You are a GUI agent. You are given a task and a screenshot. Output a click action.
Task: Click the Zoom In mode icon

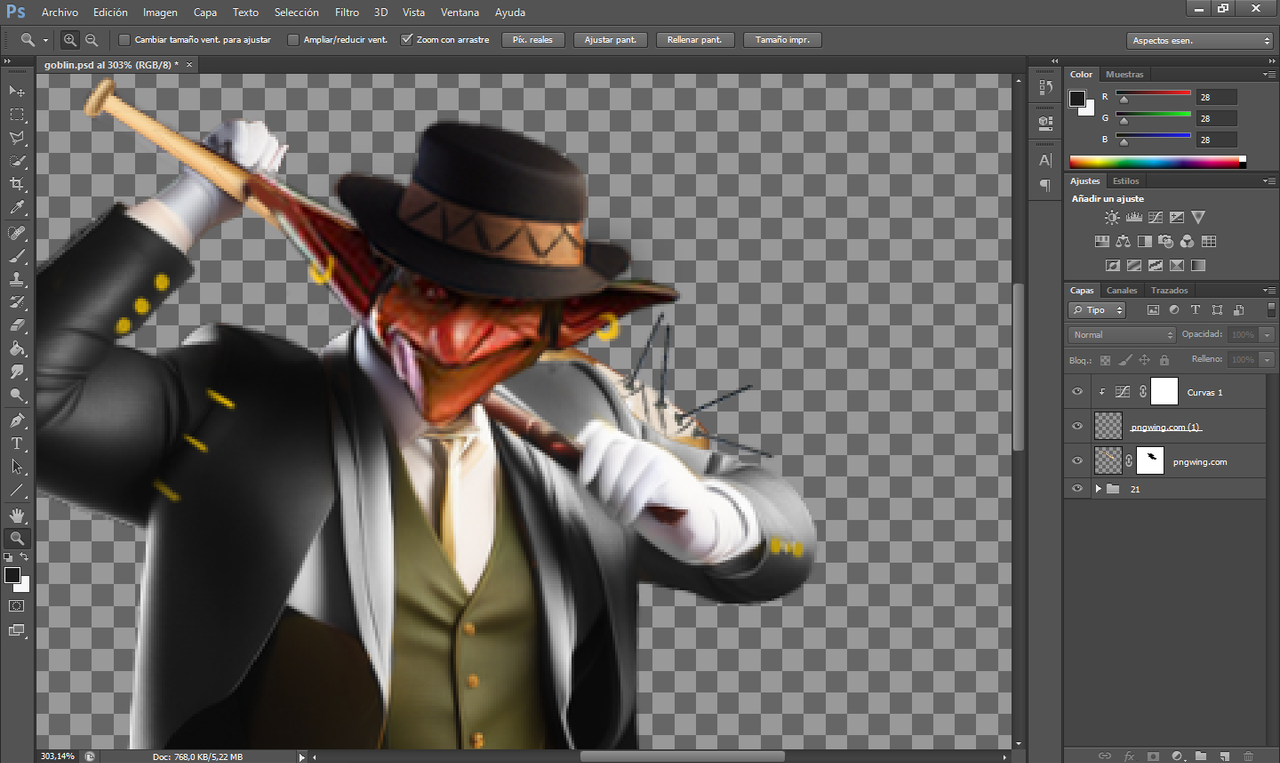(70, 40)
